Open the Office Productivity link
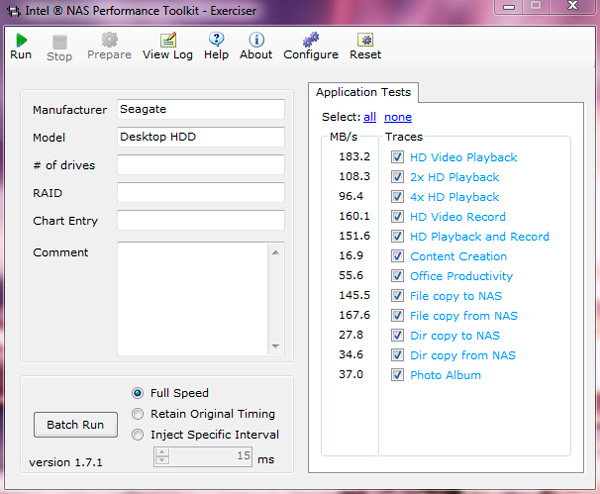 point(461,276)
